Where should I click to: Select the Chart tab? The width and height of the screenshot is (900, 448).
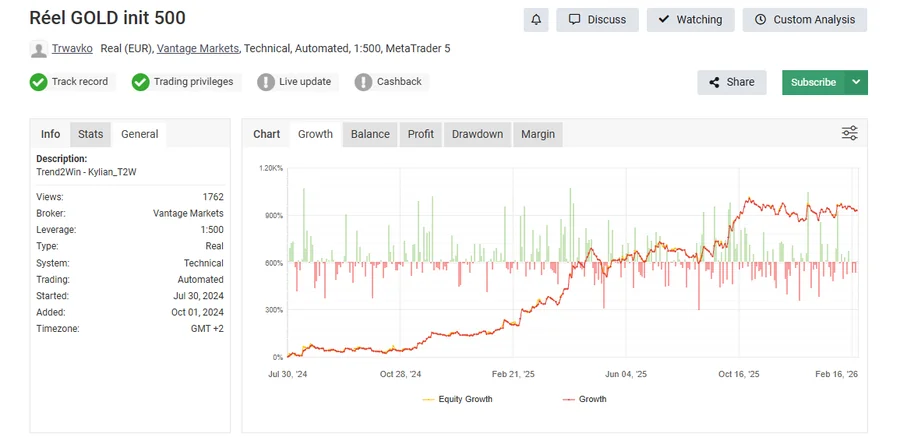(267, 134)
